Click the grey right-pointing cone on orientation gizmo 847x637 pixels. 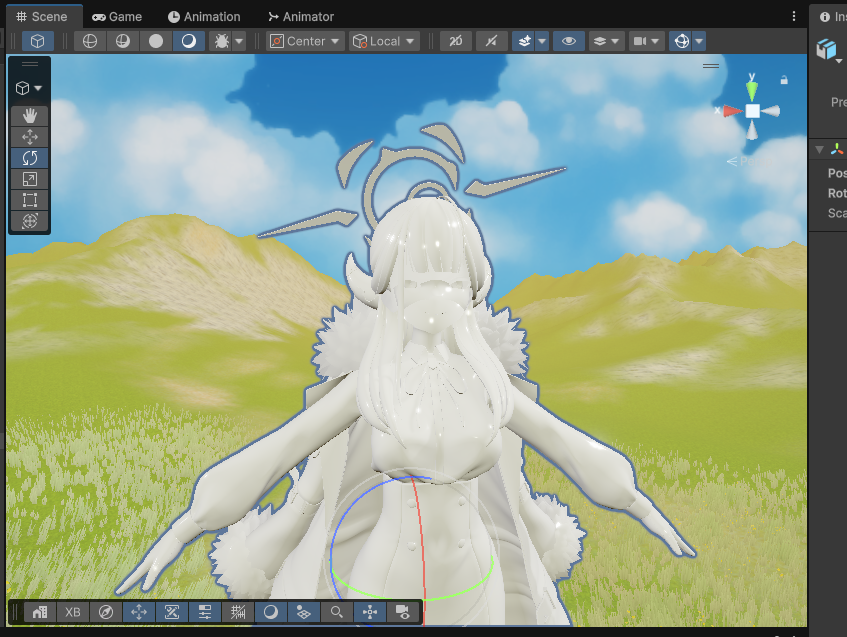771,111
